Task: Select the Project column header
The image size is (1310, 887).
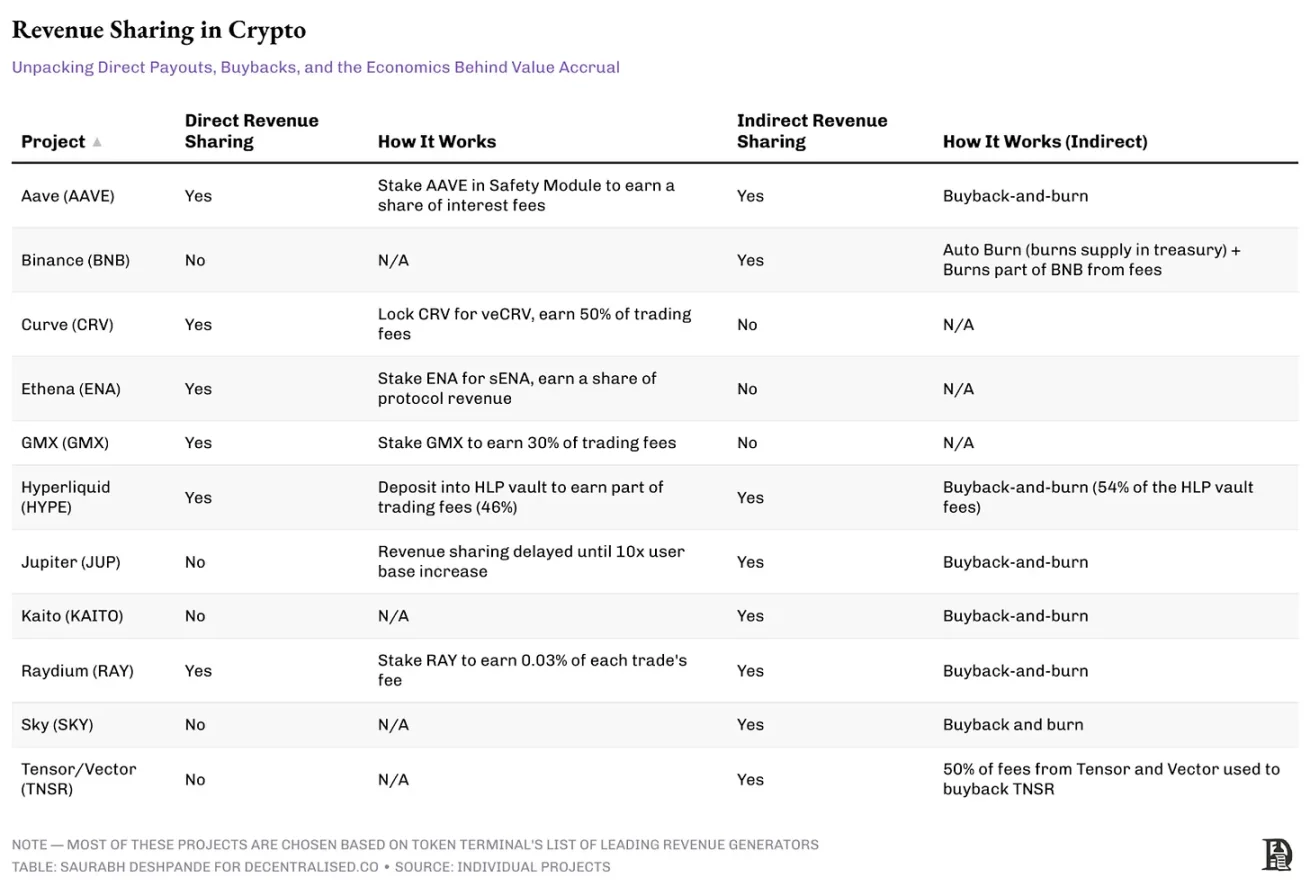Action: point(53,142)
